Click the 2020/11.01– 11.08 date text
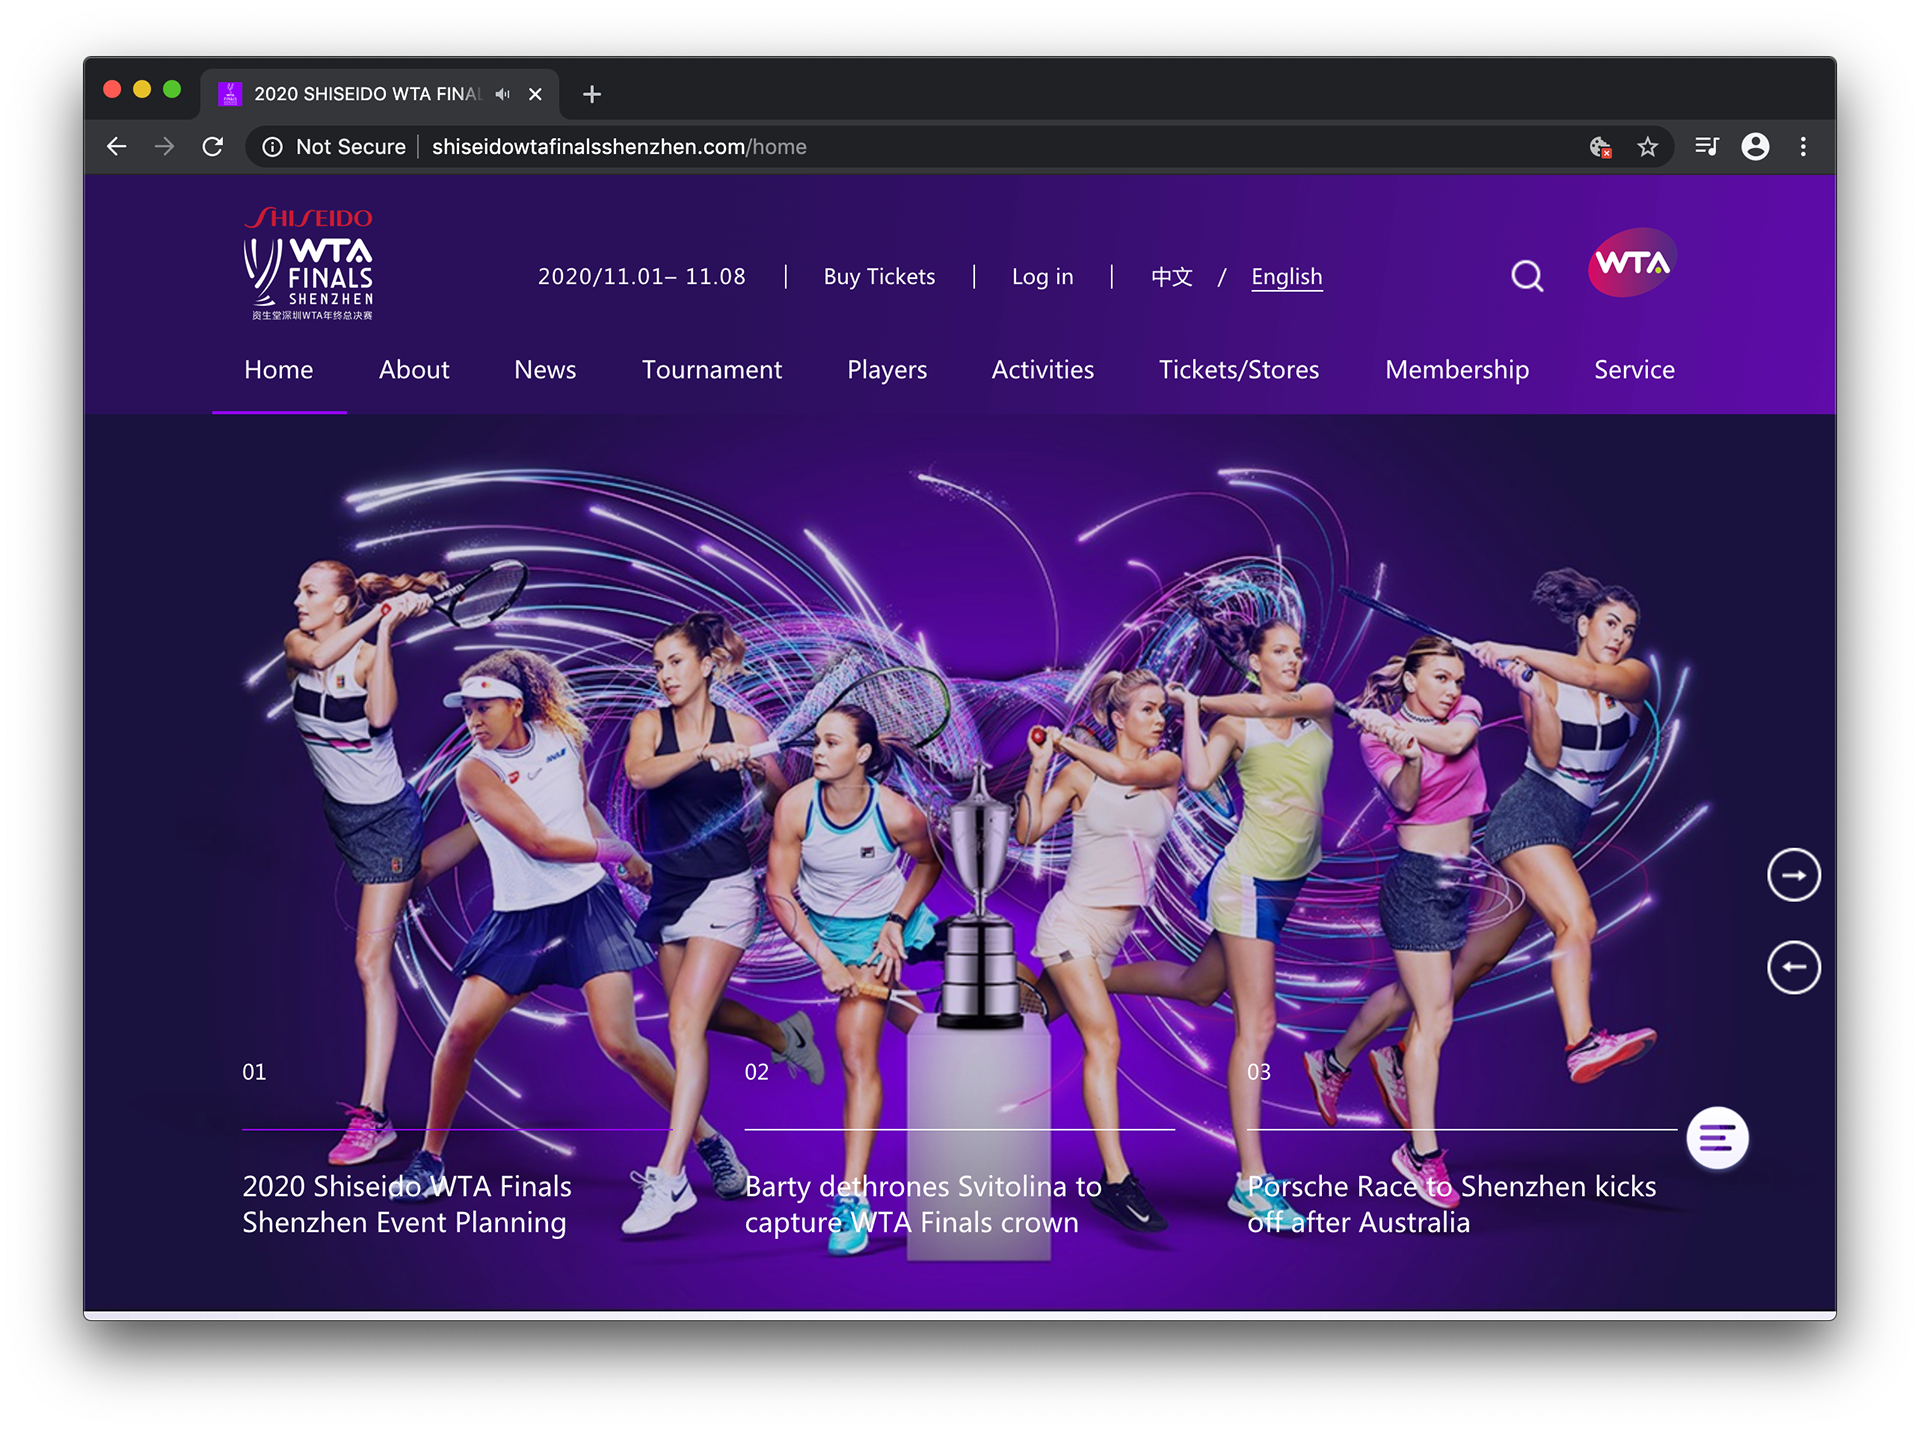The image size is (1920, 1431). [642, 277]
